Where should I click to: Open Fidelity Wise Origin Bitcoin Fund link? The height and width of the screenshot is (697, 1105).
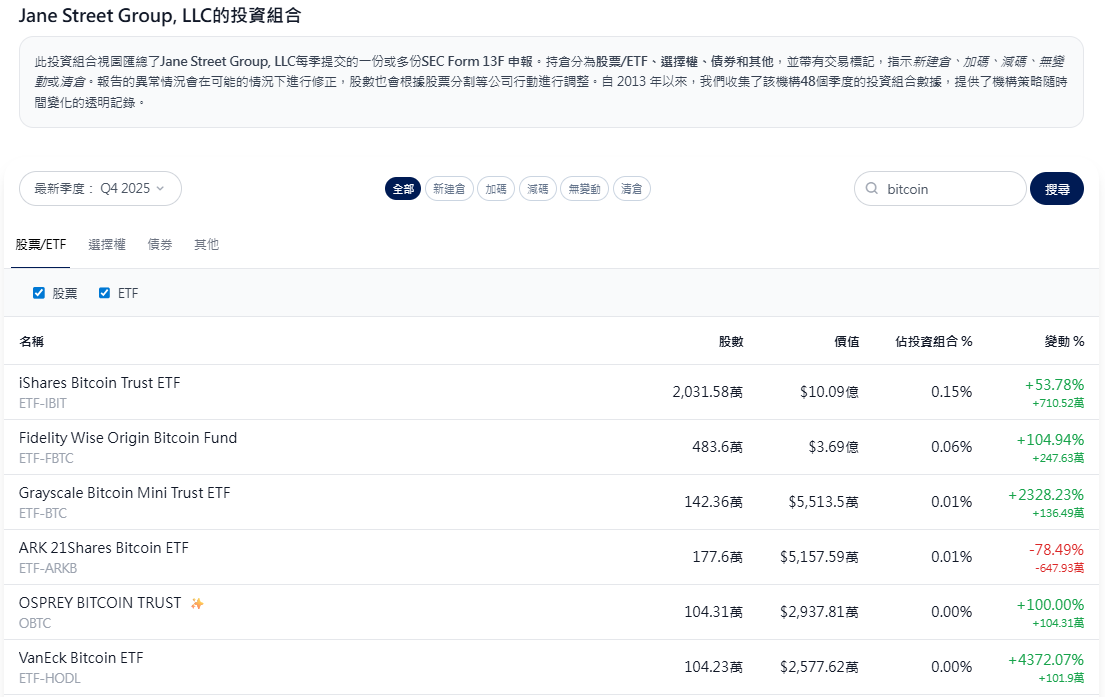coord(128,438)
